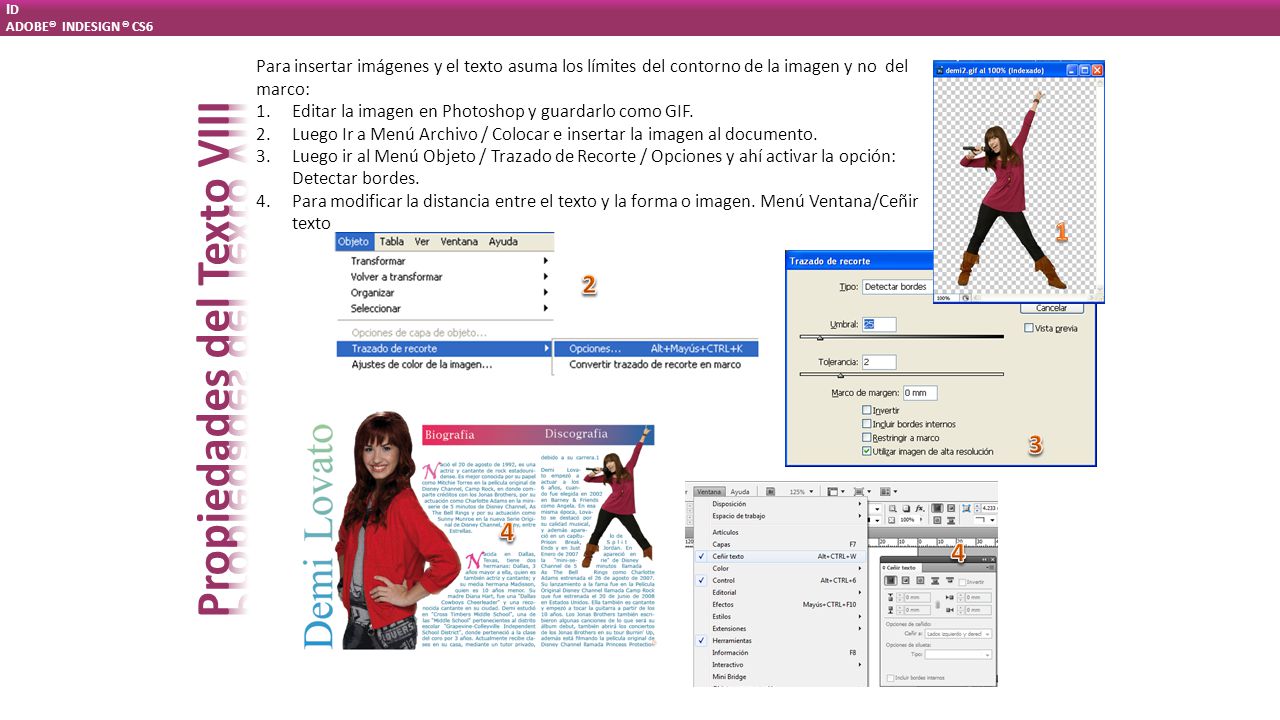Viewport: 1280px width, 720px height.
Task: Click the fx effects icon in control bar
Action: click(x=920, y=508)
